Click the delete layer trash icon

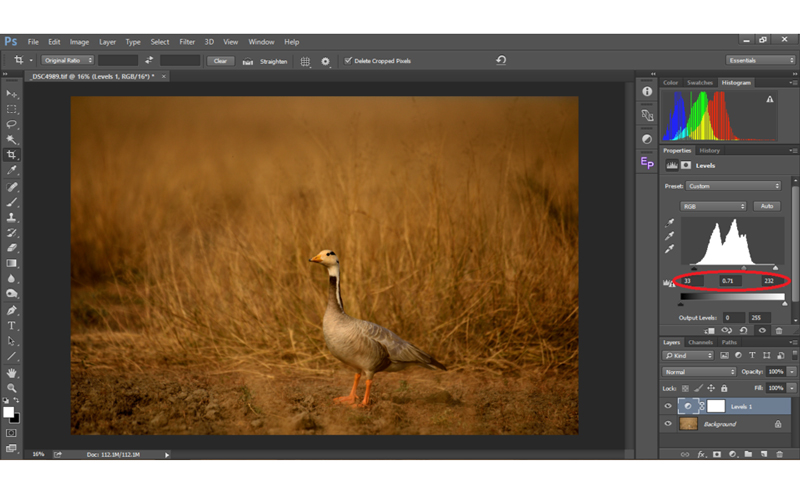pos(777,453)
